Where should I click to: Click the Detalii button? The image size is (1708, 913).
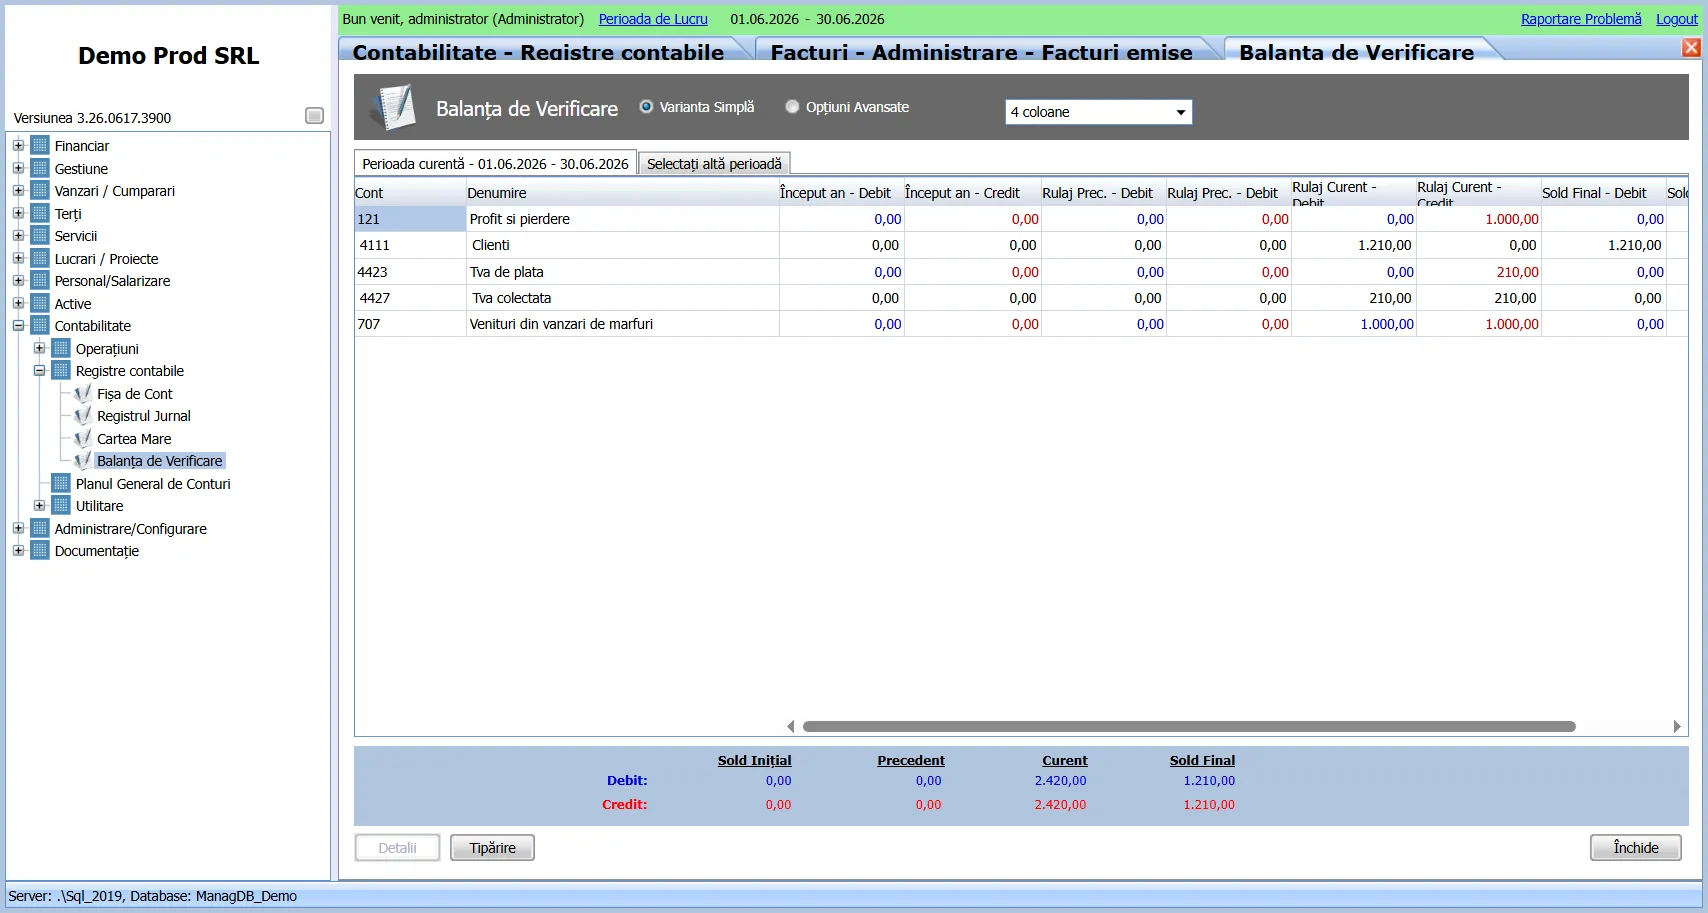(397, 848)
